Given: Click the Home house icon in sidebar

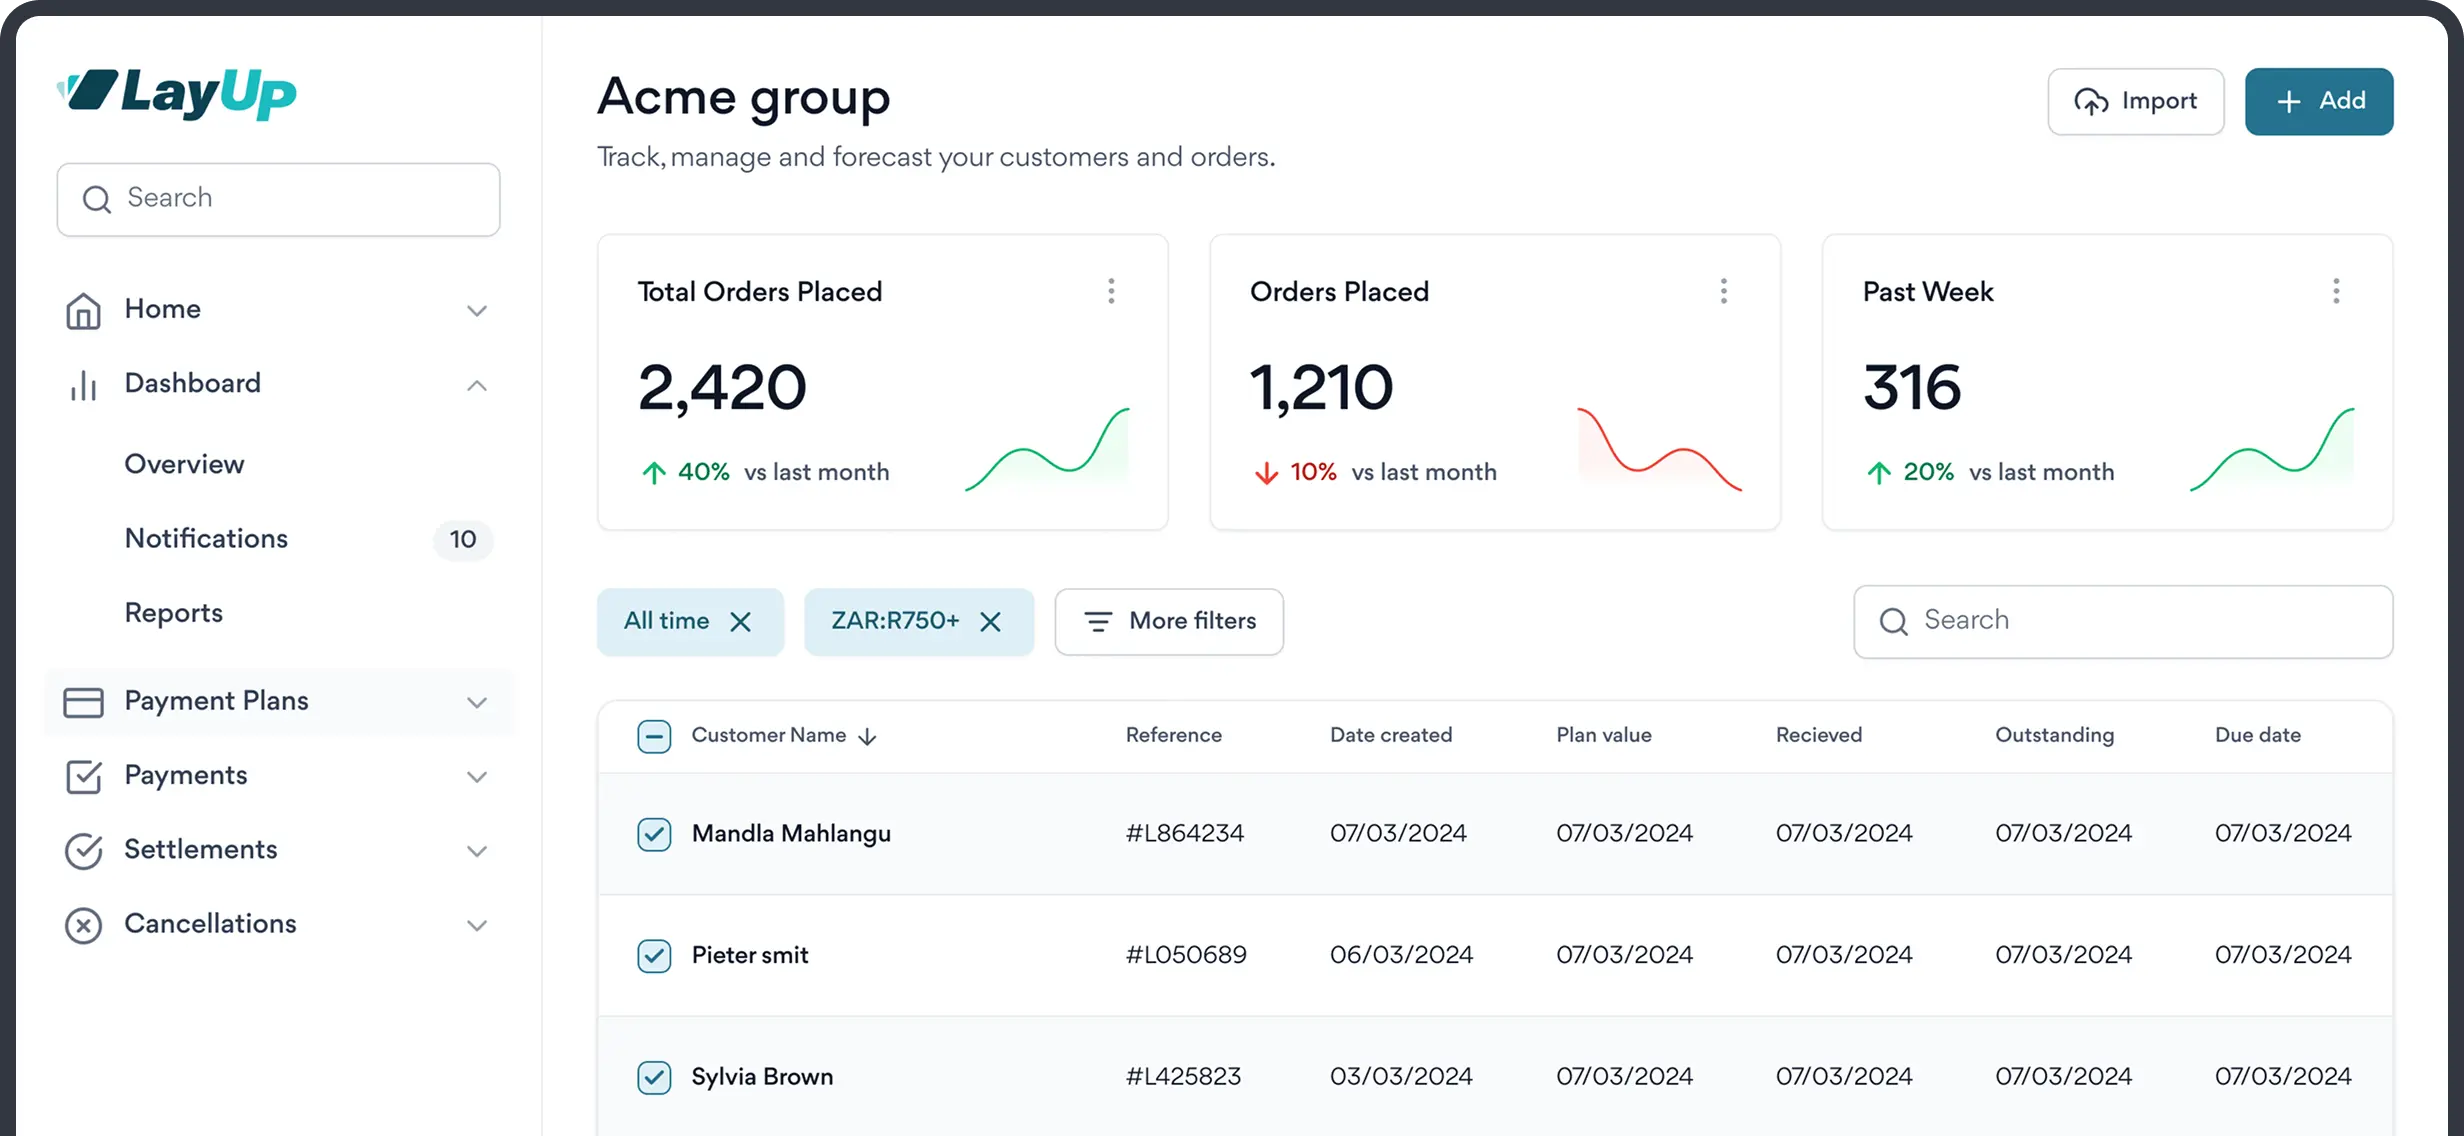Looking at the screenshot, I should click(x=83, y=310).
